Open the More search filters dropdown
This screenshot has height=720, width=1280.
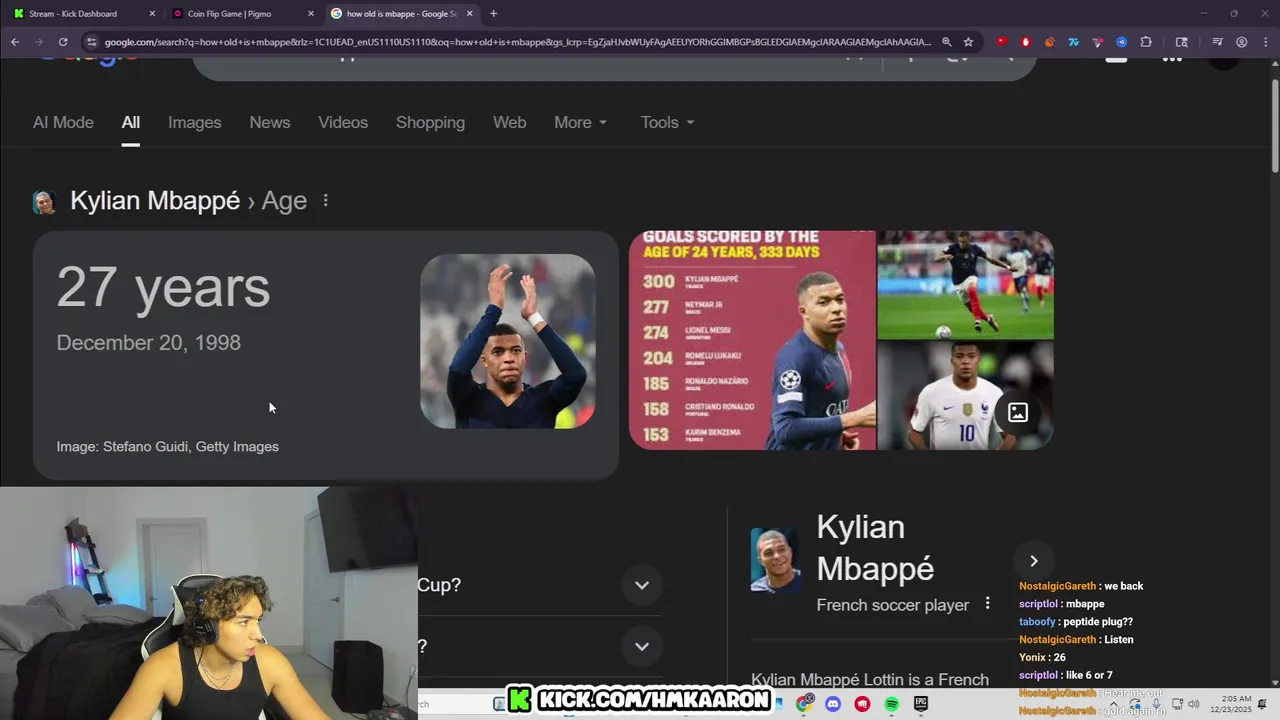580,122
